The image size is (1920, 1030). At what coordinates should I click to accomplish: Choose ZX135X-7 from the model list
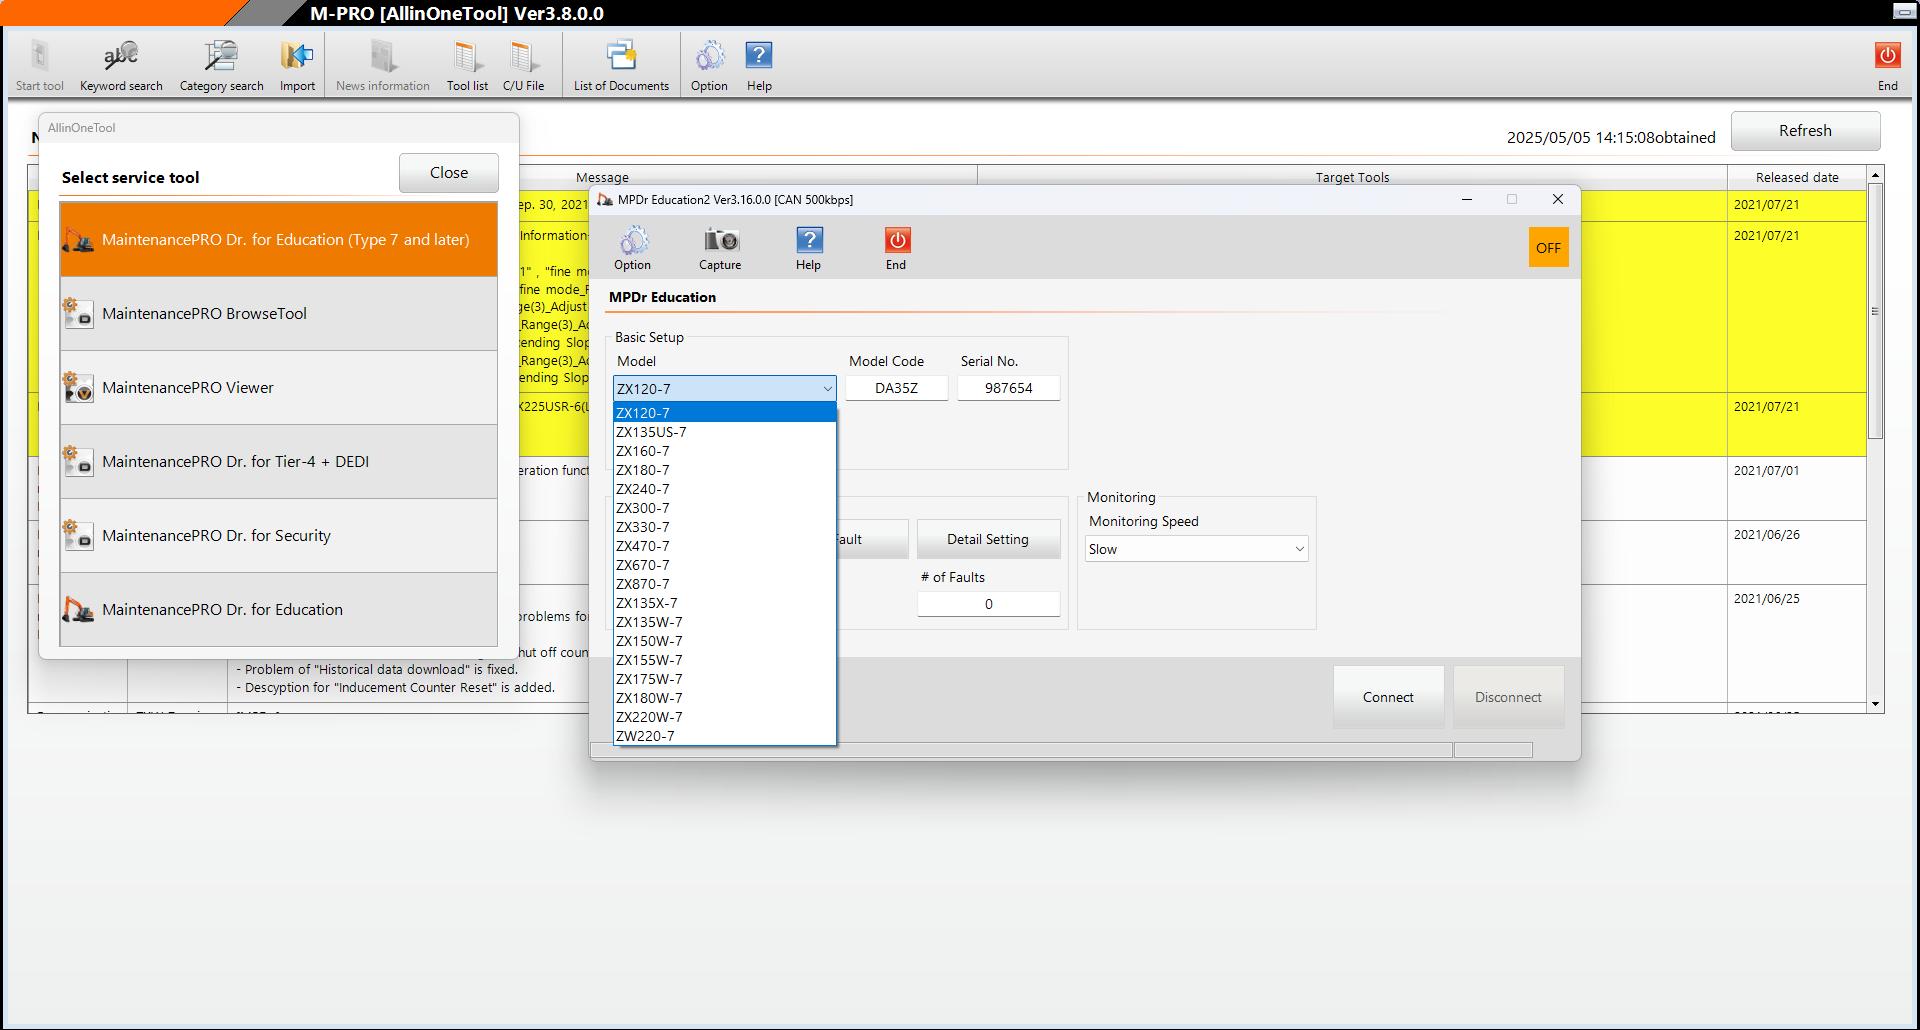point(725,603)
